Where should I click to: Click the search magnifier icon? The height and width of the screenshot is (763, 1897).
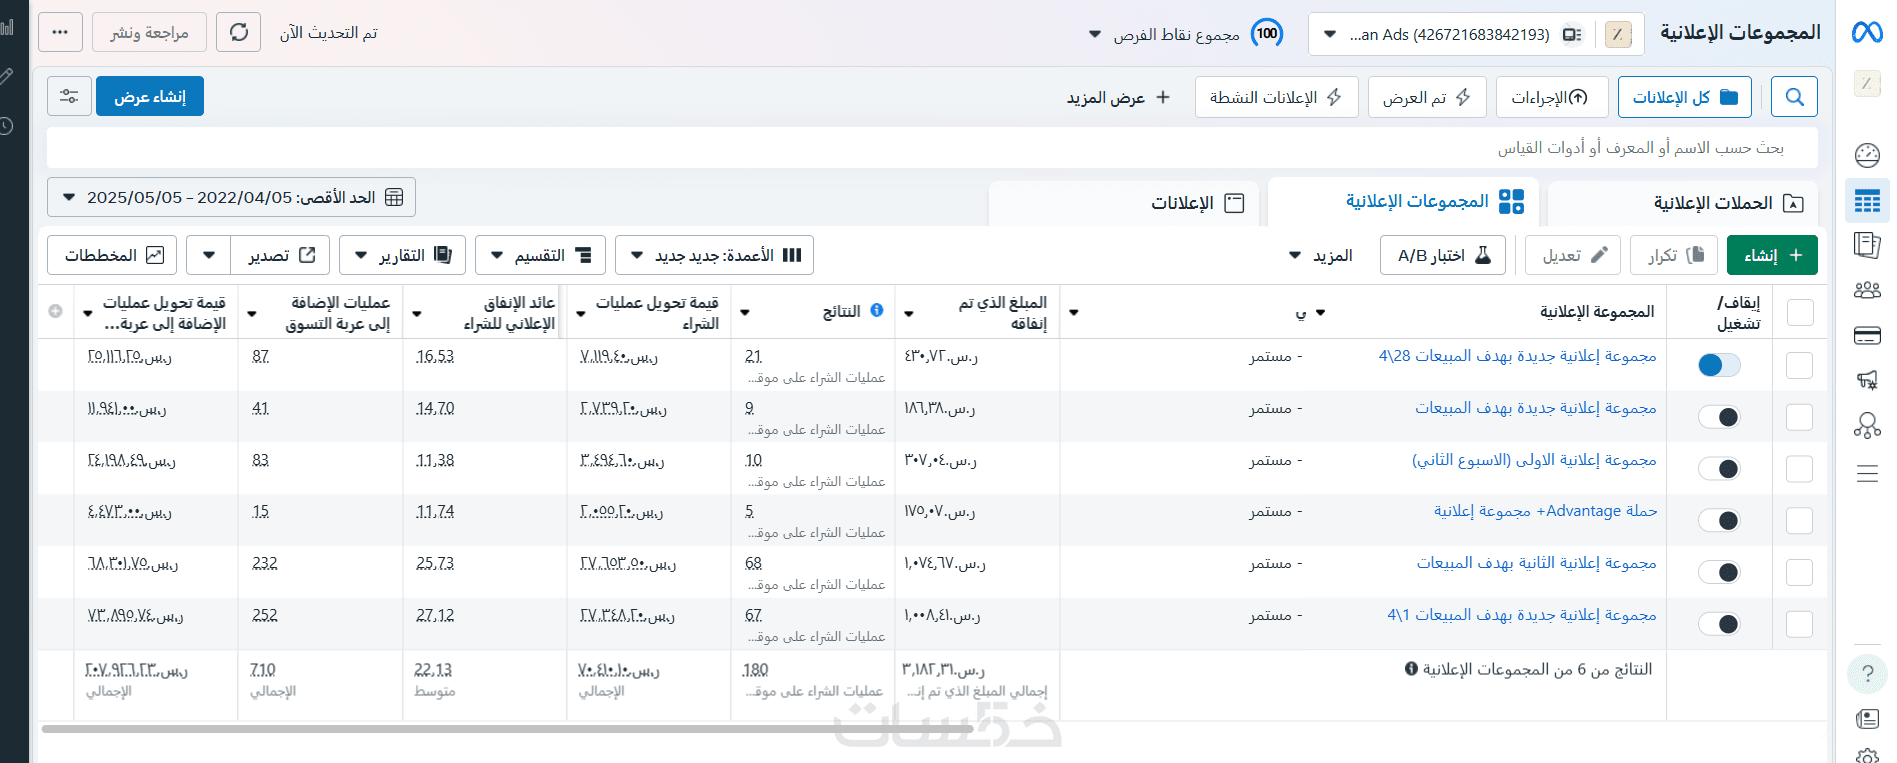[x=1794, y=97]
